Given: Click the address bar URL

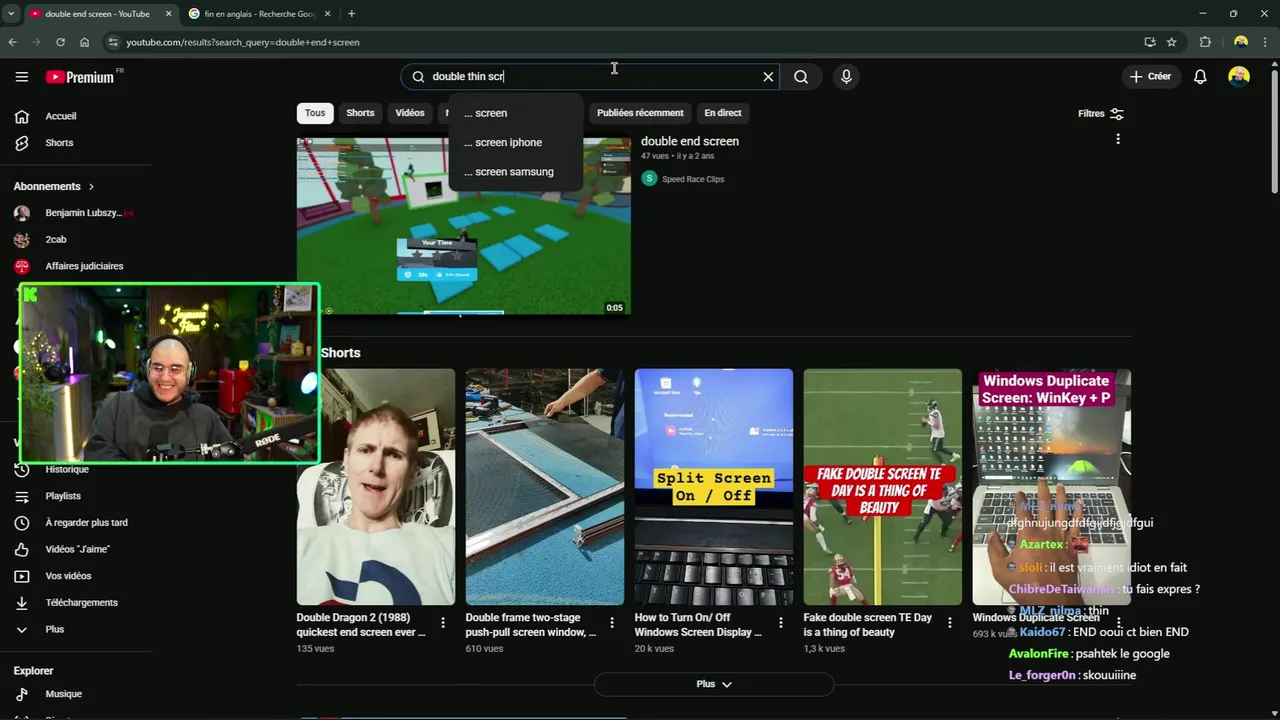Looking at the screenshot, I should click(243, 42).
